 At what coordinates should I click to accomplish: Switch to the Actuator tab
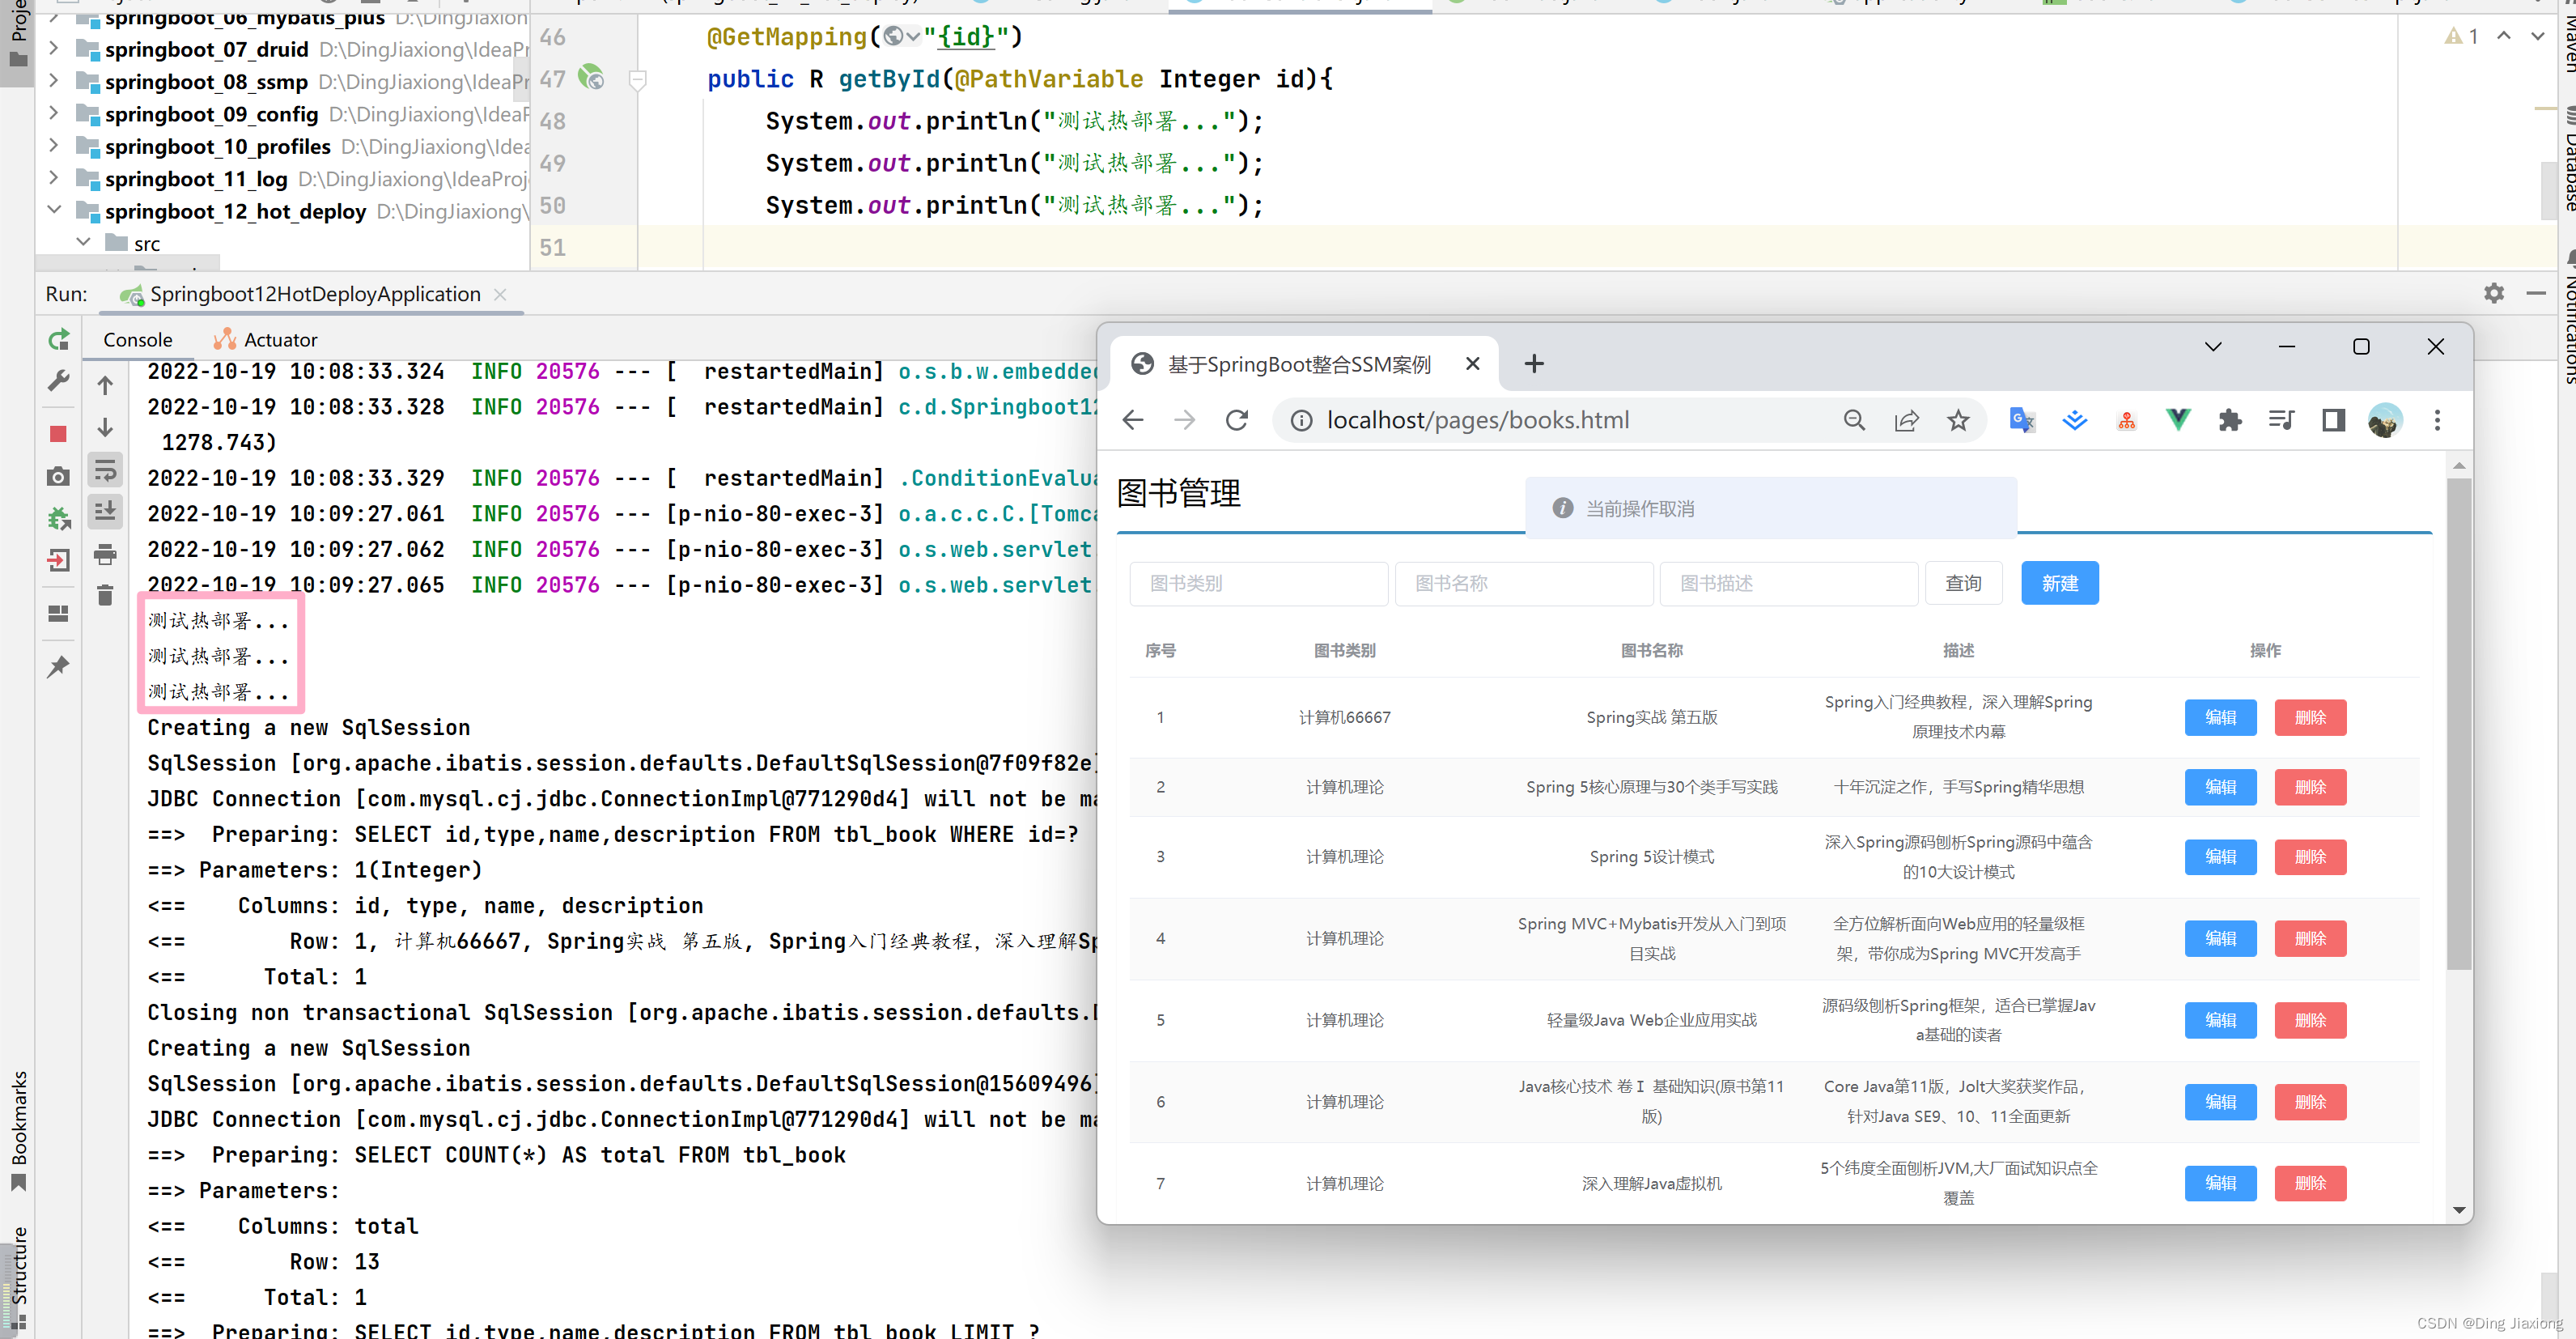(265, 340)
